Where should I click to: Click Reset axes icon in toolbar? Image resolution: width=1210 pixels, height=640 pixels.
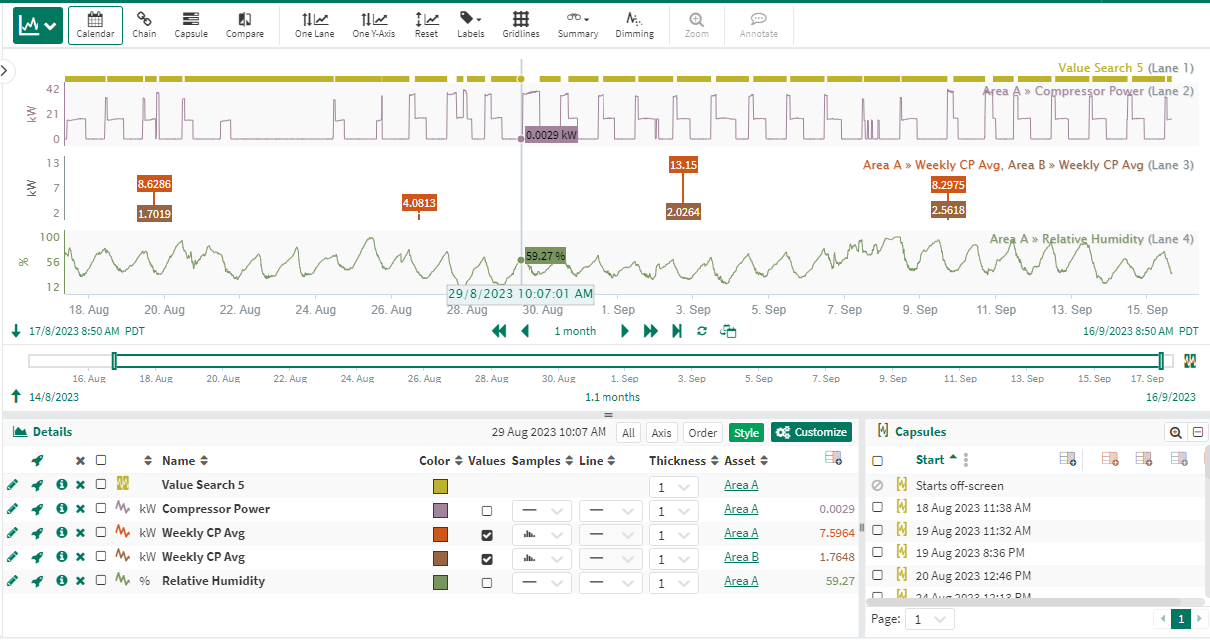(426, 24)
